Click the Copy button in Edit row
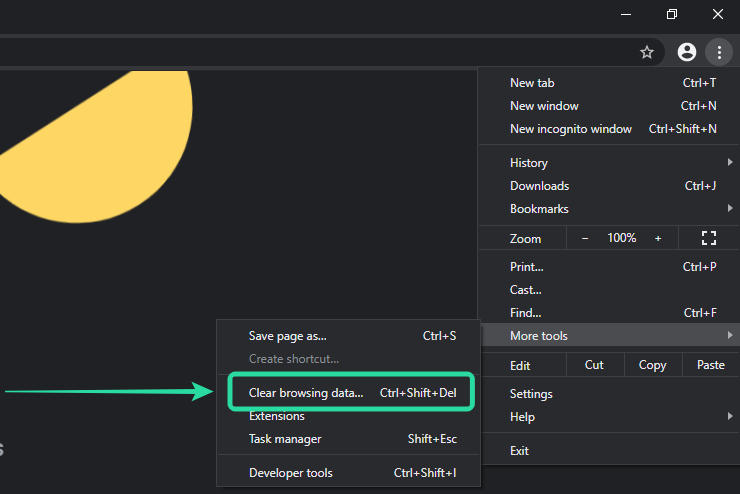The height and width of the screenshot is (494, 740). tap(652, 365)
